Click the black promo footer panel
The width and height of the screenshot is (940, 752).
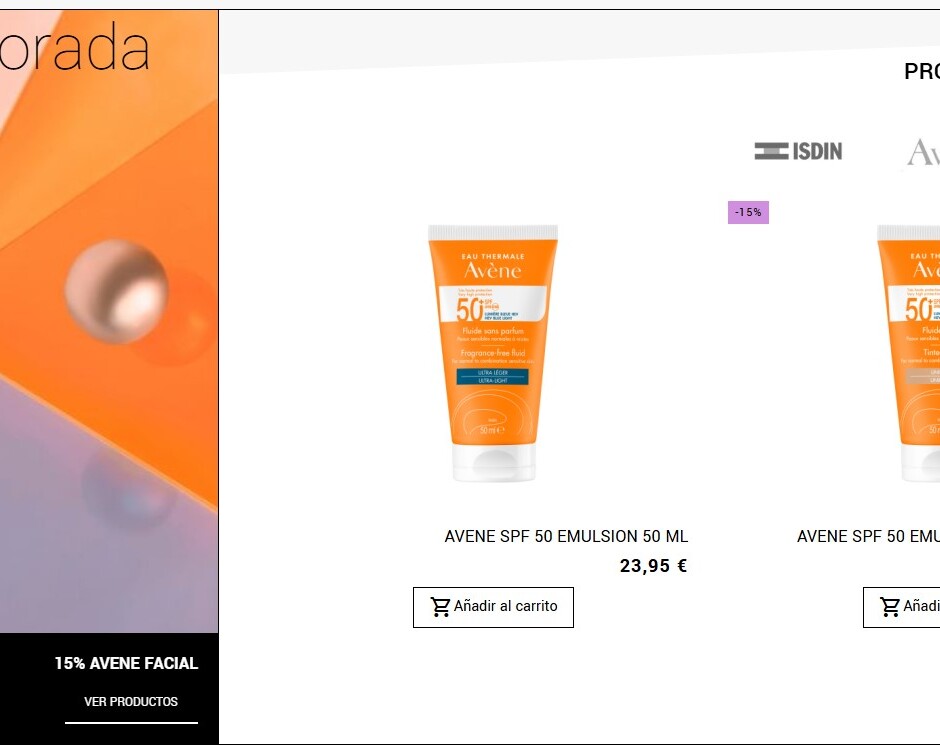coord(109,688)
